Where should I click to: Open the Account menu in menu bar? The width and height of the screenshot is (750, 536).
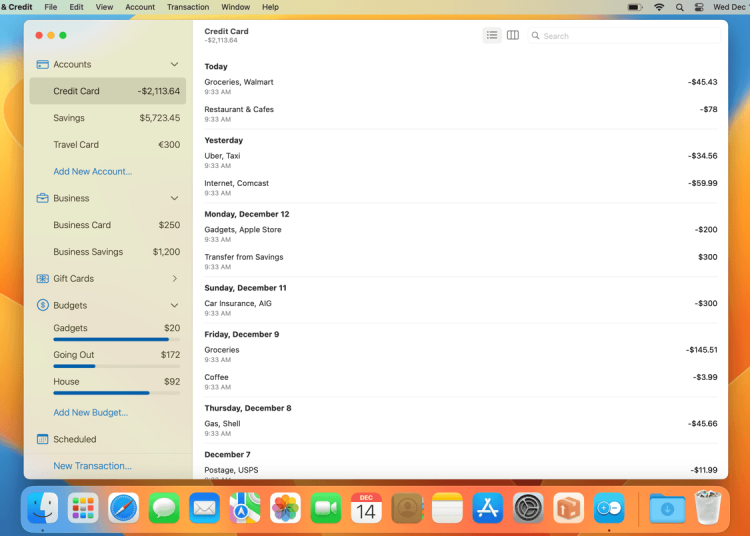(x=140, y=7)
